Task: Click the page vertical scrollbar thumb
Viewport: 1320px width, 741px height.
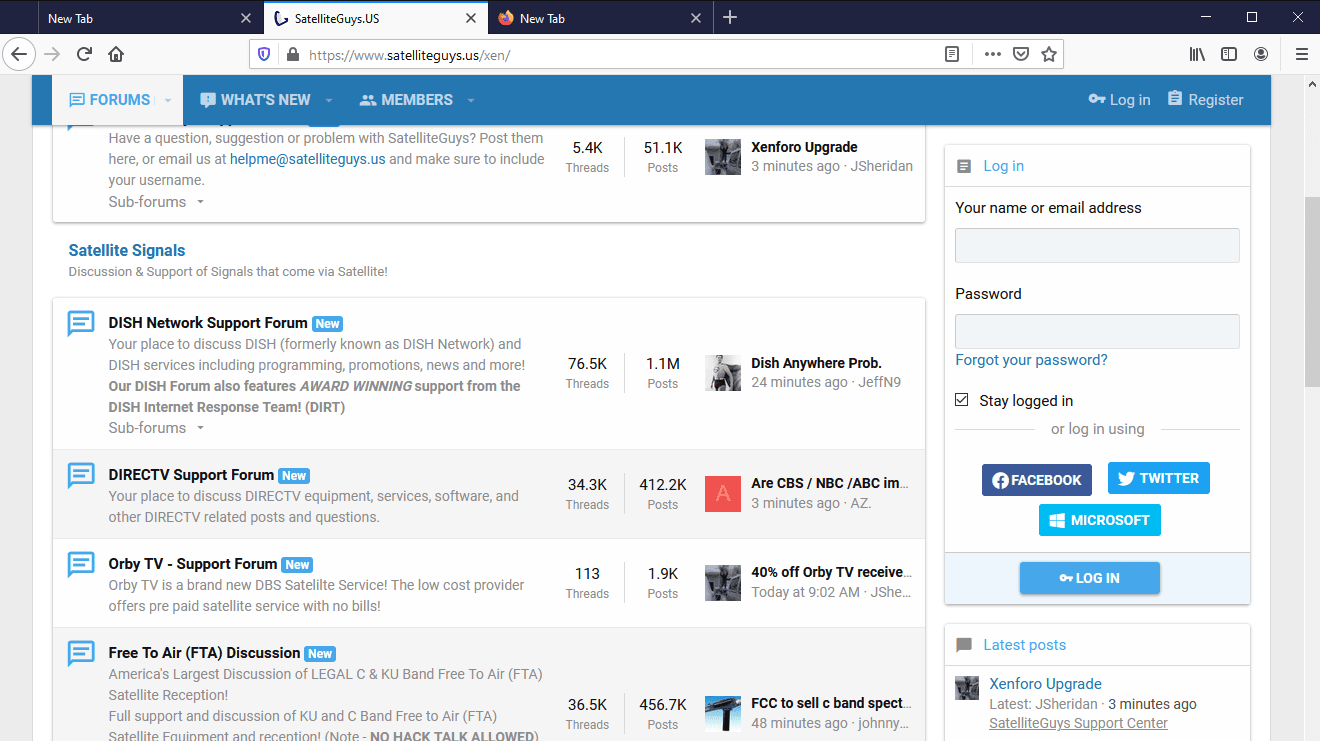Action: coord(1312,291)
